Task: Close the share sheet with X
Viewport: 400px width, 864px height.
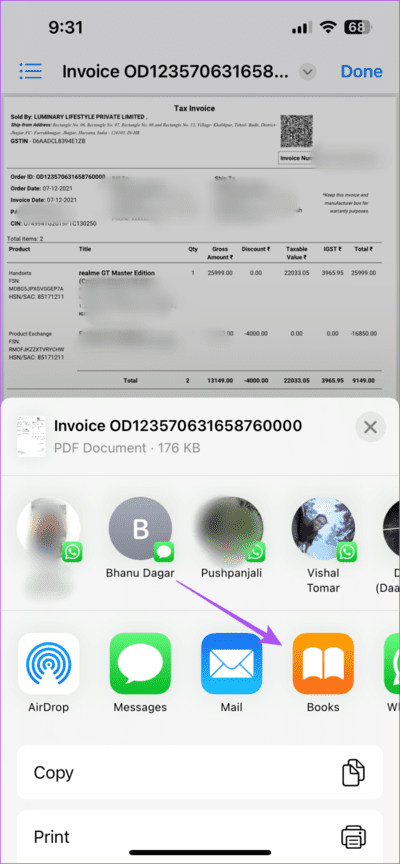Action: pyautogui.click(x=370, y=426)
